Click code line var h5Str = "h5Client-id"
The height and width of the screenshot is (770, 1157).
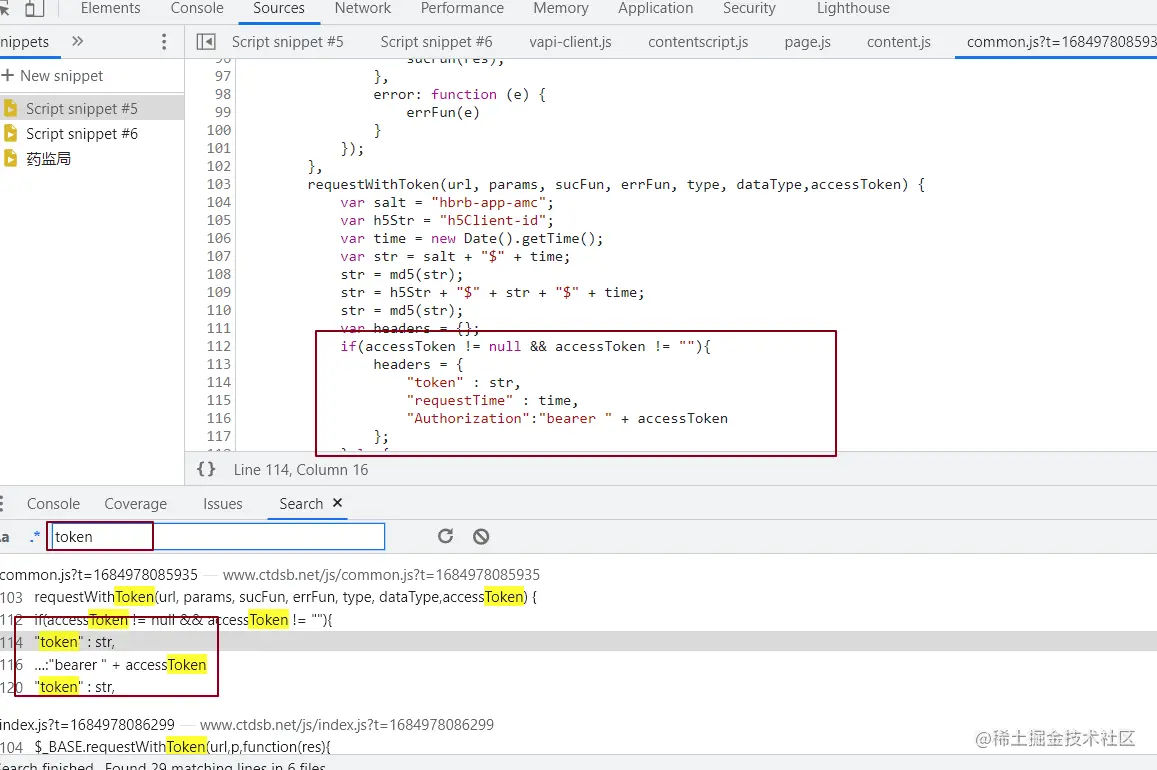click(446, 221)
